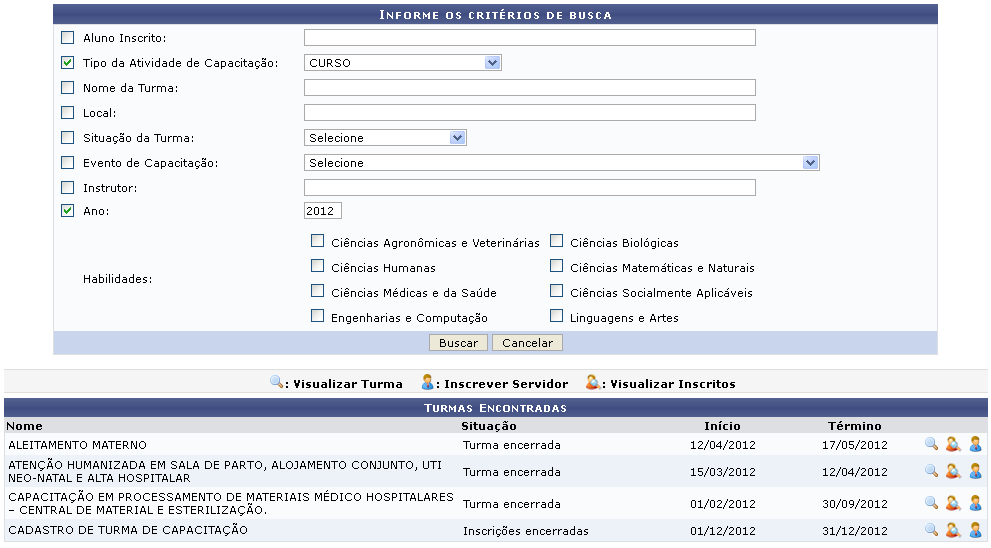Enable the Aluno Inscrito filter checkbox
This screenshot has width=991, height=548.
[x=68, y=38]
